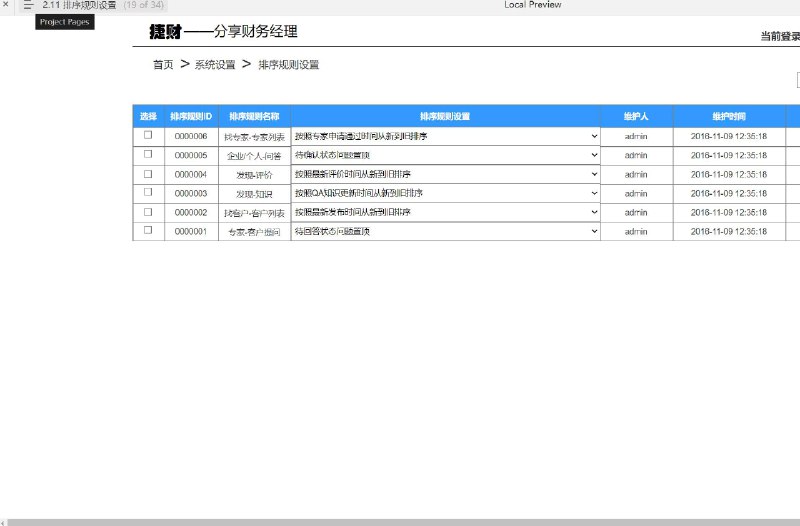This screenshot has width=800, height=526.
Task: Select ID cell 0000006
Action: [191, 136]
